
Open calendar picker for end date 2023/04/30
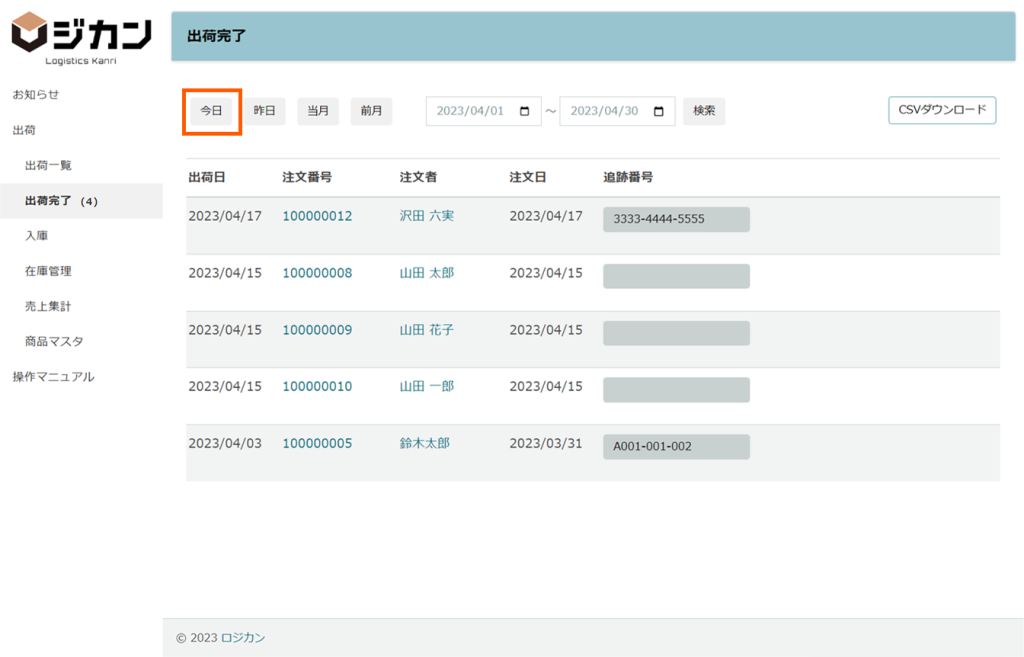[658, 111]
